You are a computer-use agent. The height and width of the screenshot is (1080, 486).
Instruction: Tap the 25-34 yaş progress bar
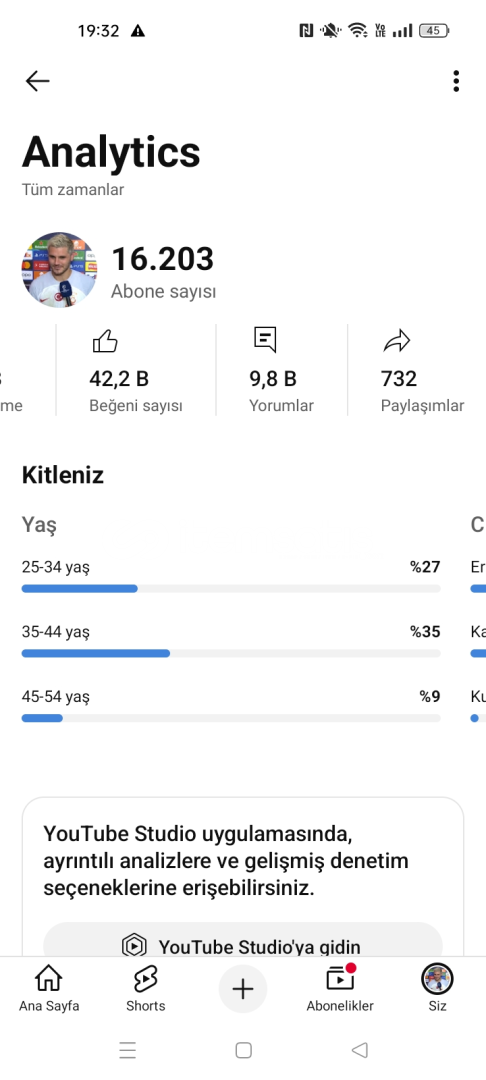[x=231, y=588]
